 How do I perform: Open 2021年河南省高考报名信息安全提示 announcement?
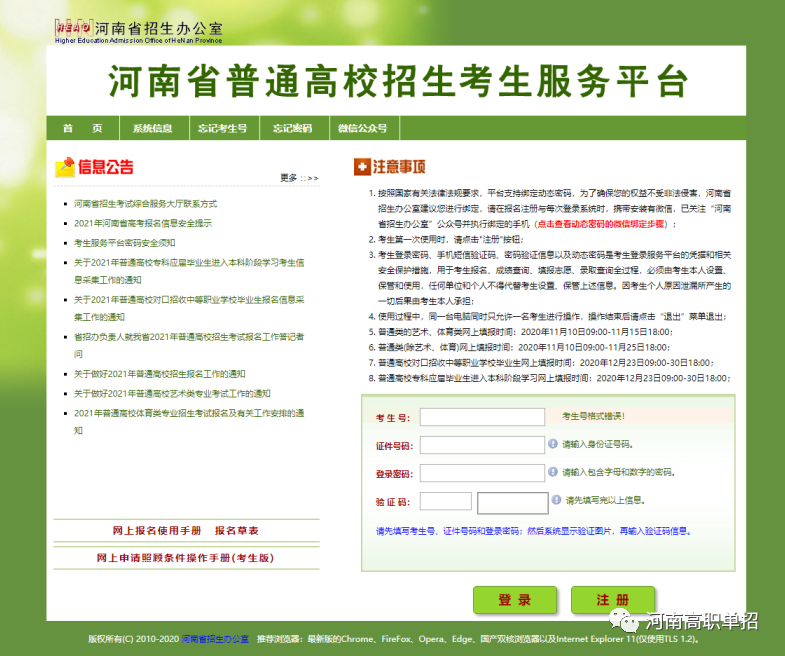pyautogui.click(x=143, y=223)
